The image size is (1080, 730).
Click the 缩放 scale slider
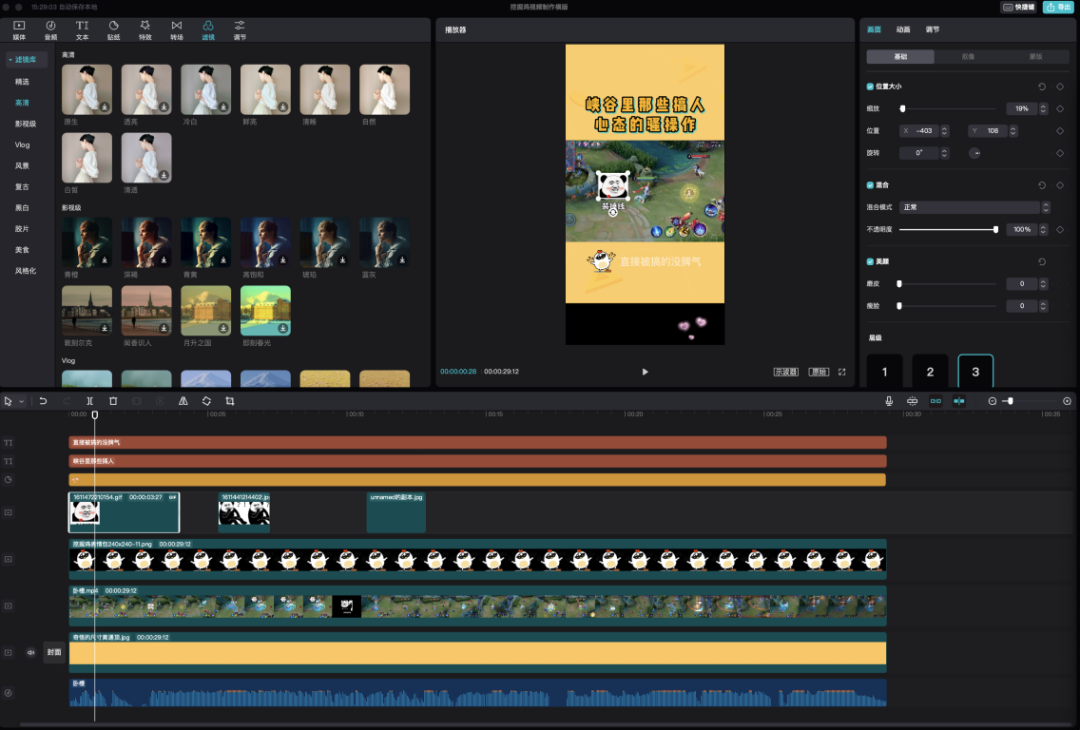(948, 109)
